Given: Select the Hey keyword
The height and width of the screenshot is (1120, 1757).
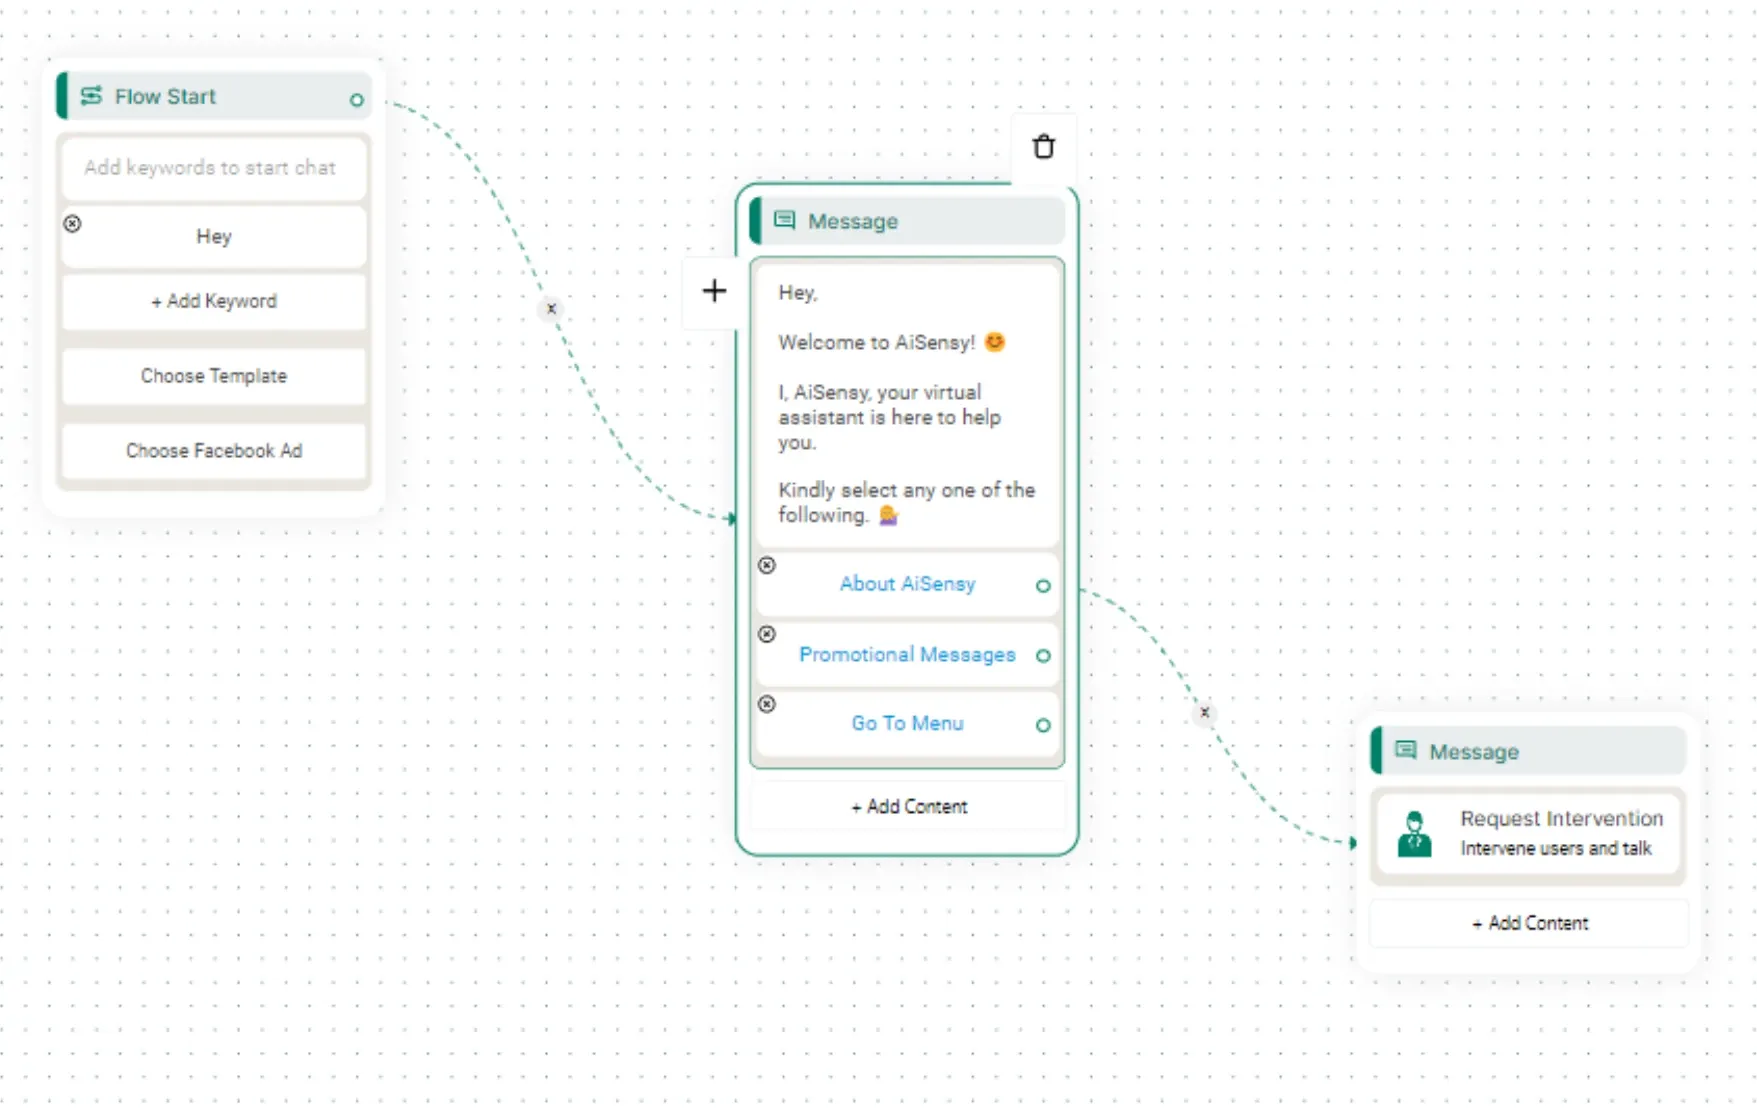Looking at the screenshot, I should click(x=213, y=237).
